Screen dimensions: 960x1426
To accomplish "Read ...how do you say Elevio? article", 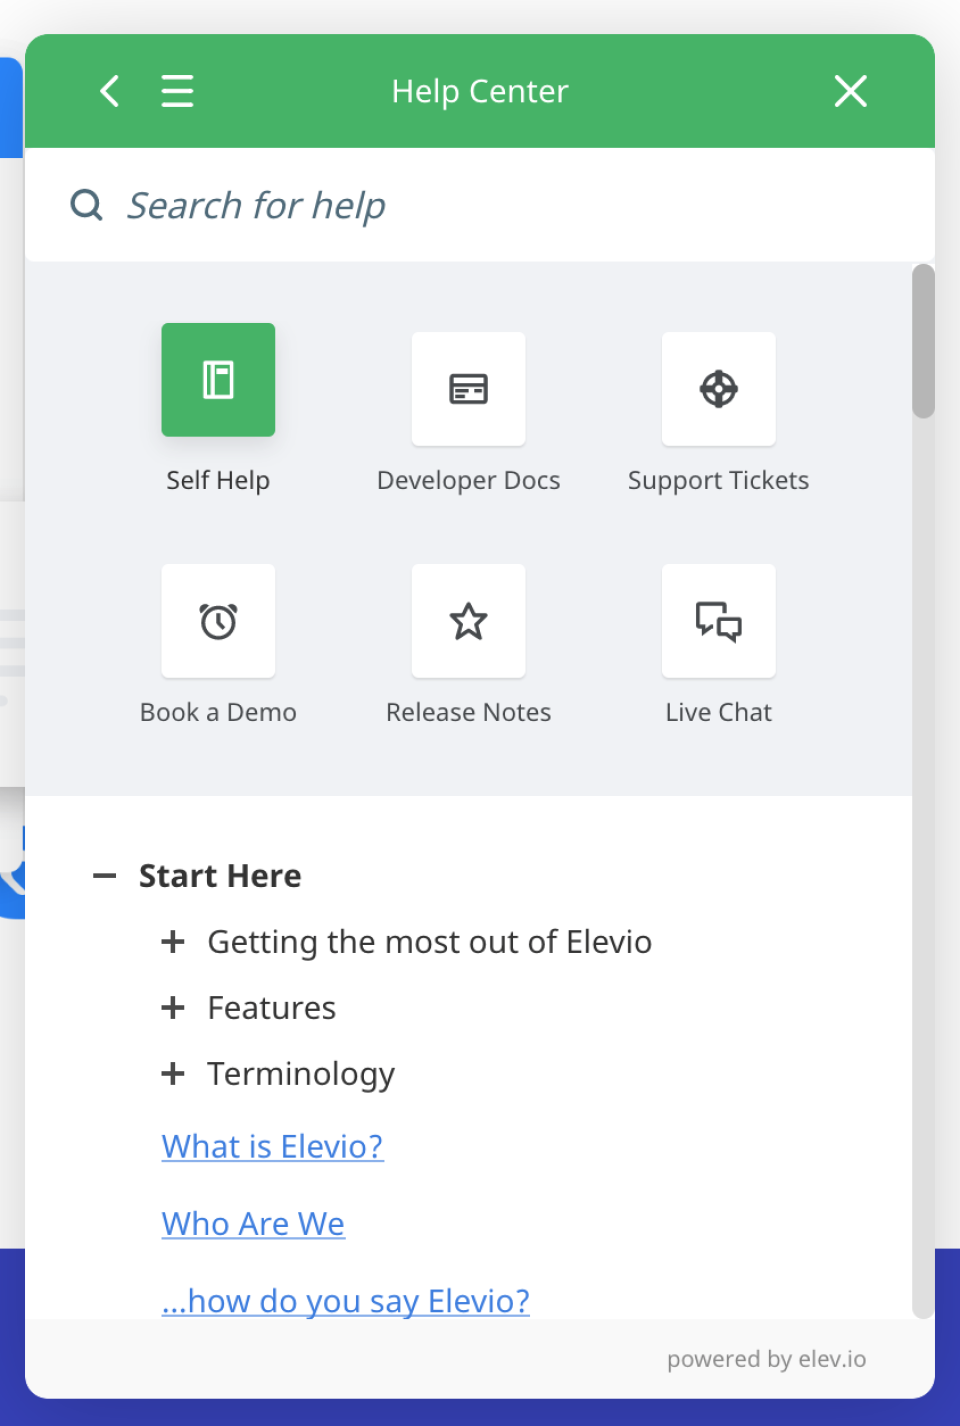I will [345, 1300].
